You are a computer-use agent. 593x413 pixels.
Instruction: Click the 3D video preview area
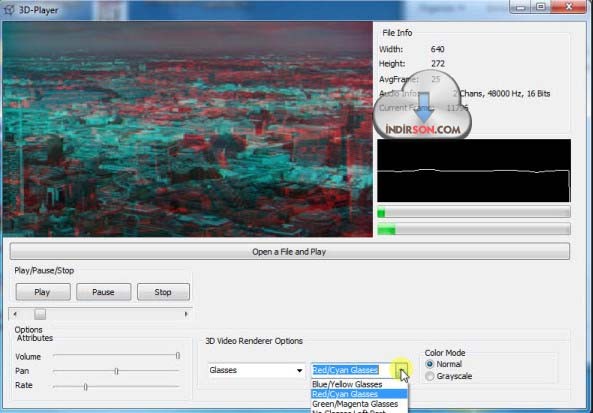[x=188, y=129]
